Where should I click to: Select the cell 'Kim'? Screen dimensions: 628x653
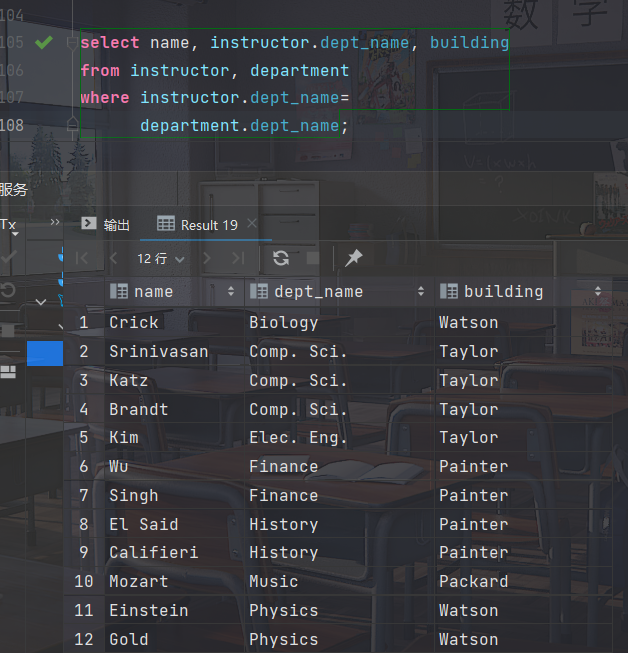pyautogui.click(x=174, y=438)
